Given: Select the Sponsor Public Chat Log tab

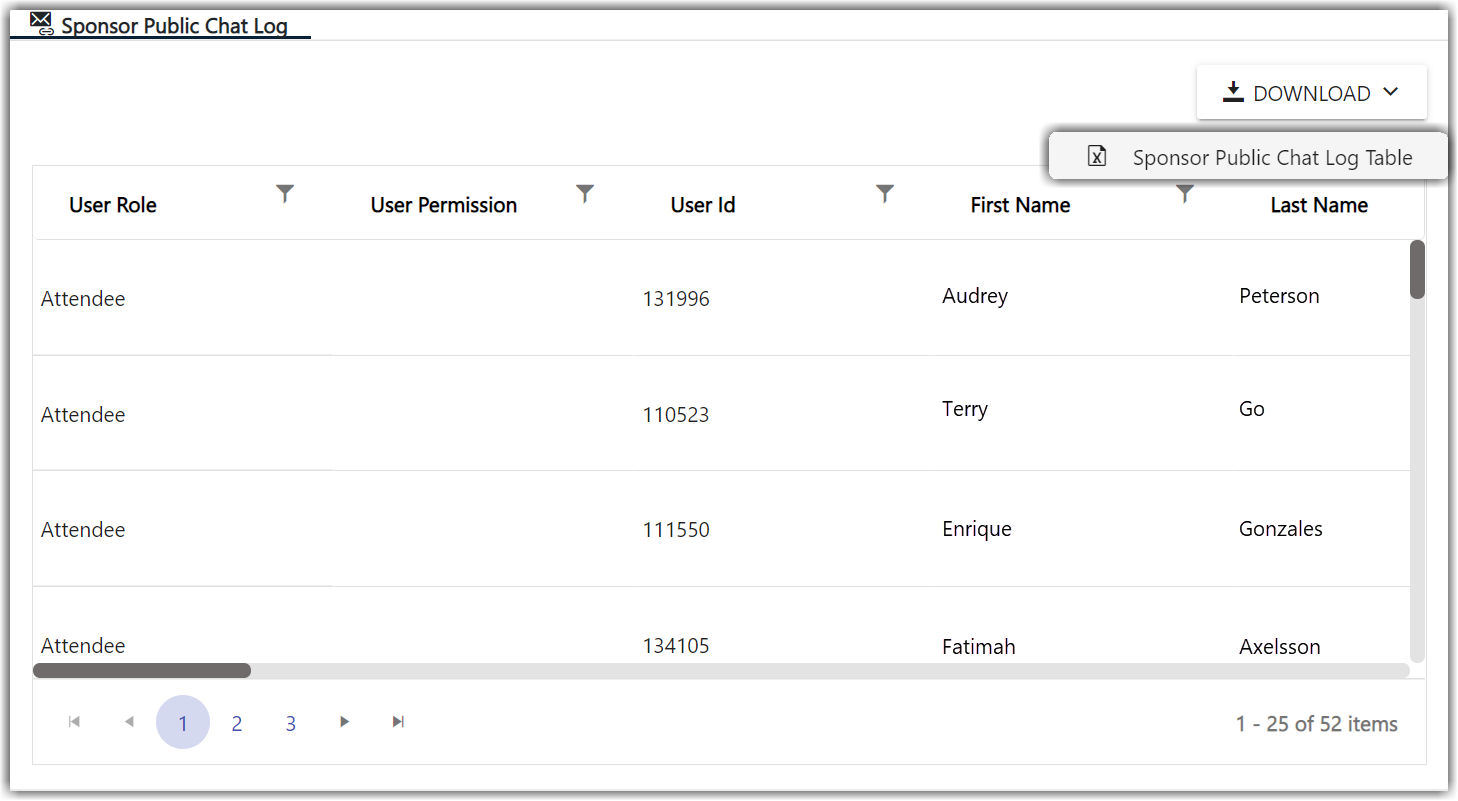Looking at the screenshot, I should [160, 25].
